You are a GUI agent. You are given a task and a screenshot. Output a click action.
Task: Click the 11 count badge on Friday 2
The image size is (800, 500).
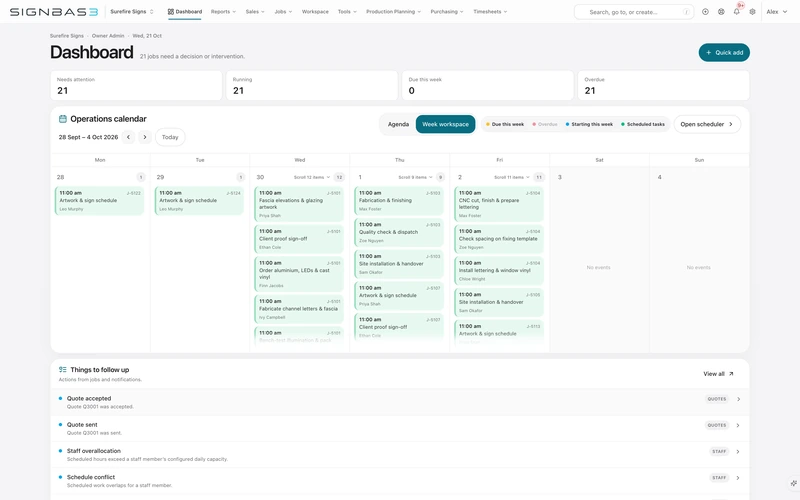click(539, 177)
